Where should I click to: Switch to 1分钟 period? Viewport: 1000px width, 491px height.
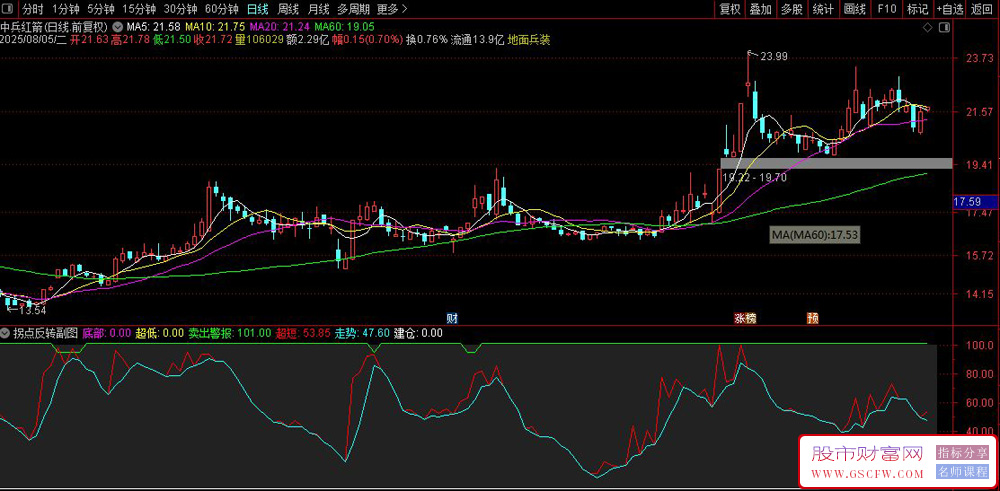pos(66,9)
